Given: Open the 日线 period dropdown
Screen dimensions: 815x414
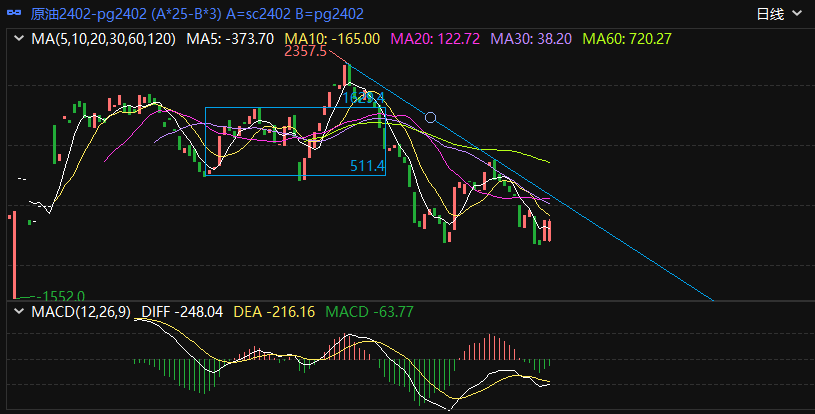Looking at the screenshot, I should tap(777, 14).
